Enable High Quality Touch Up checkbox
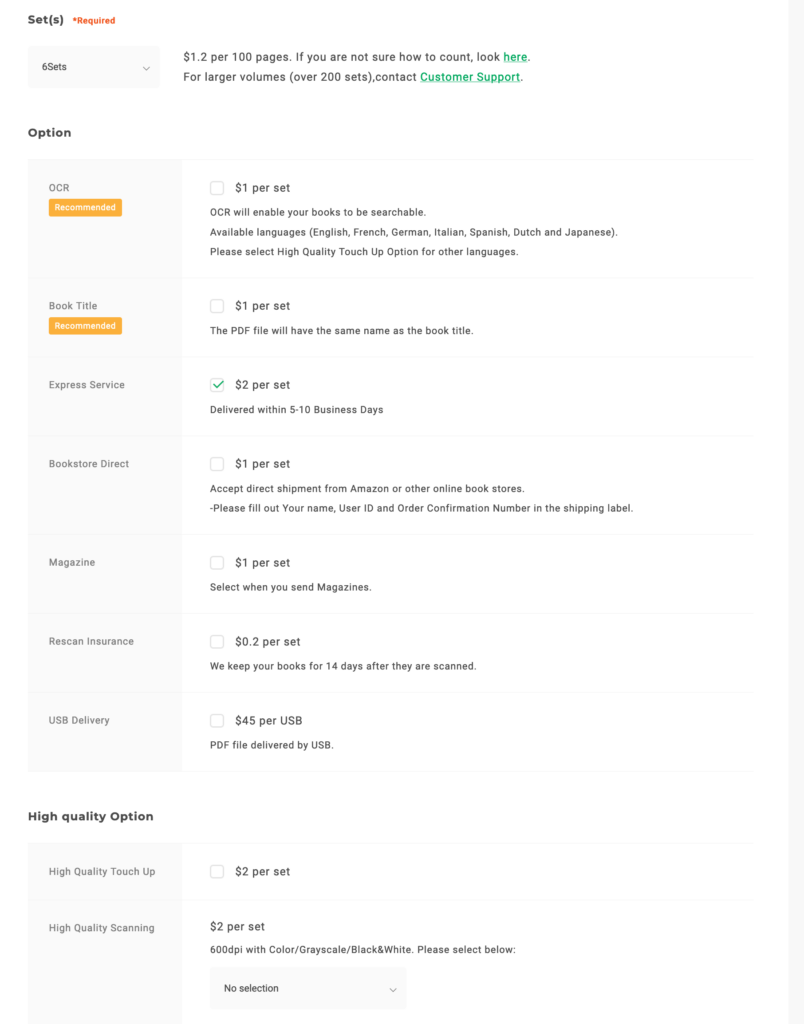Screen dimensions: 804x1024 click(217, 872)
